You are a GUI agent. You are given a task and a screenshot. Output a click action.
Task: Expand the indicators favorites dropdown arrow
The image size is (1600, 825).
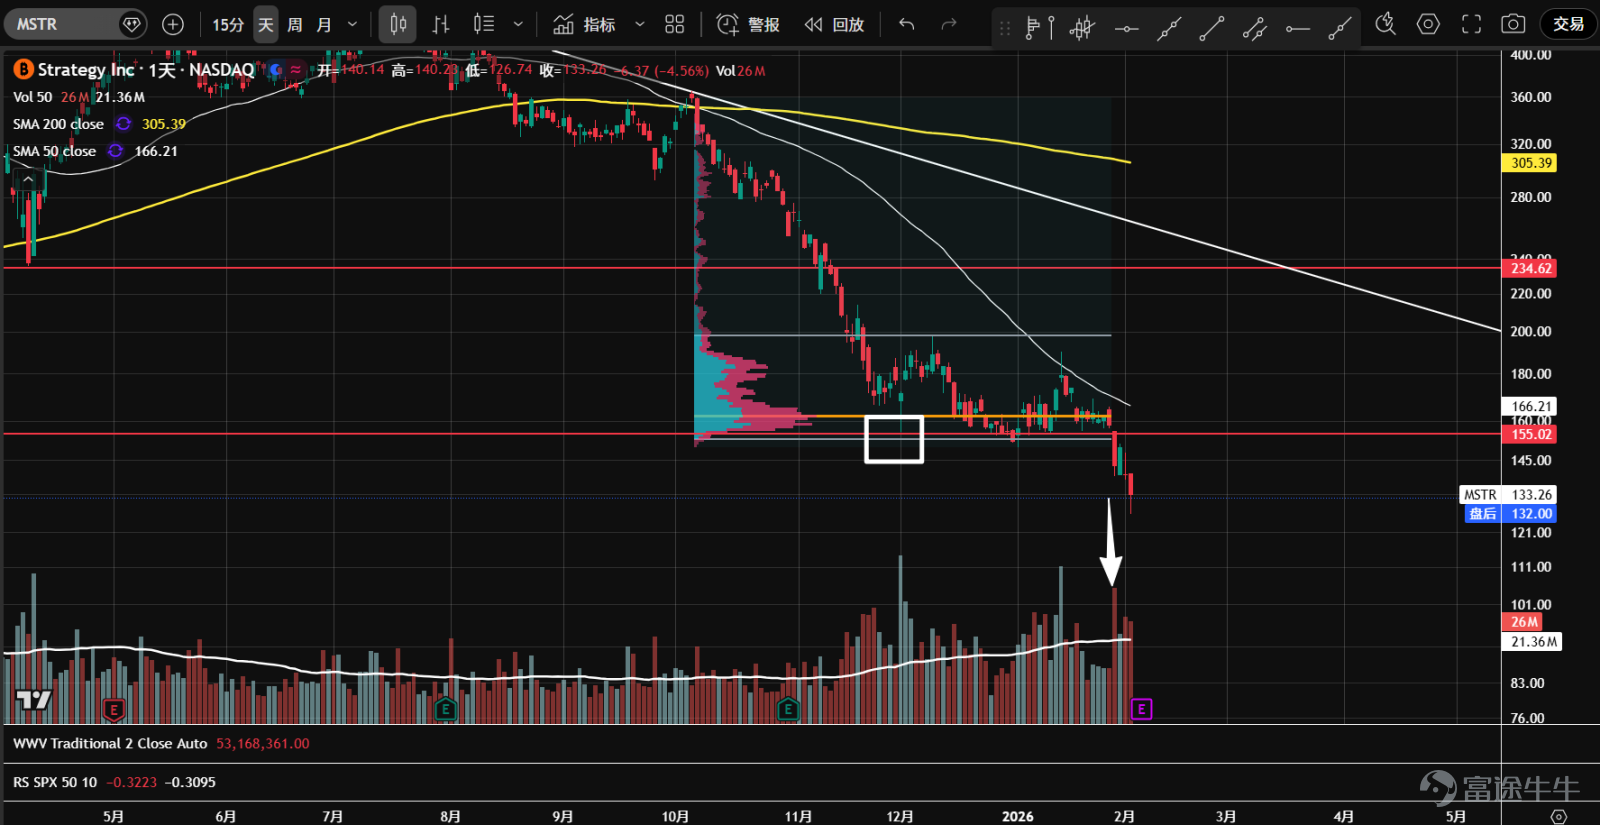point(640,24)
